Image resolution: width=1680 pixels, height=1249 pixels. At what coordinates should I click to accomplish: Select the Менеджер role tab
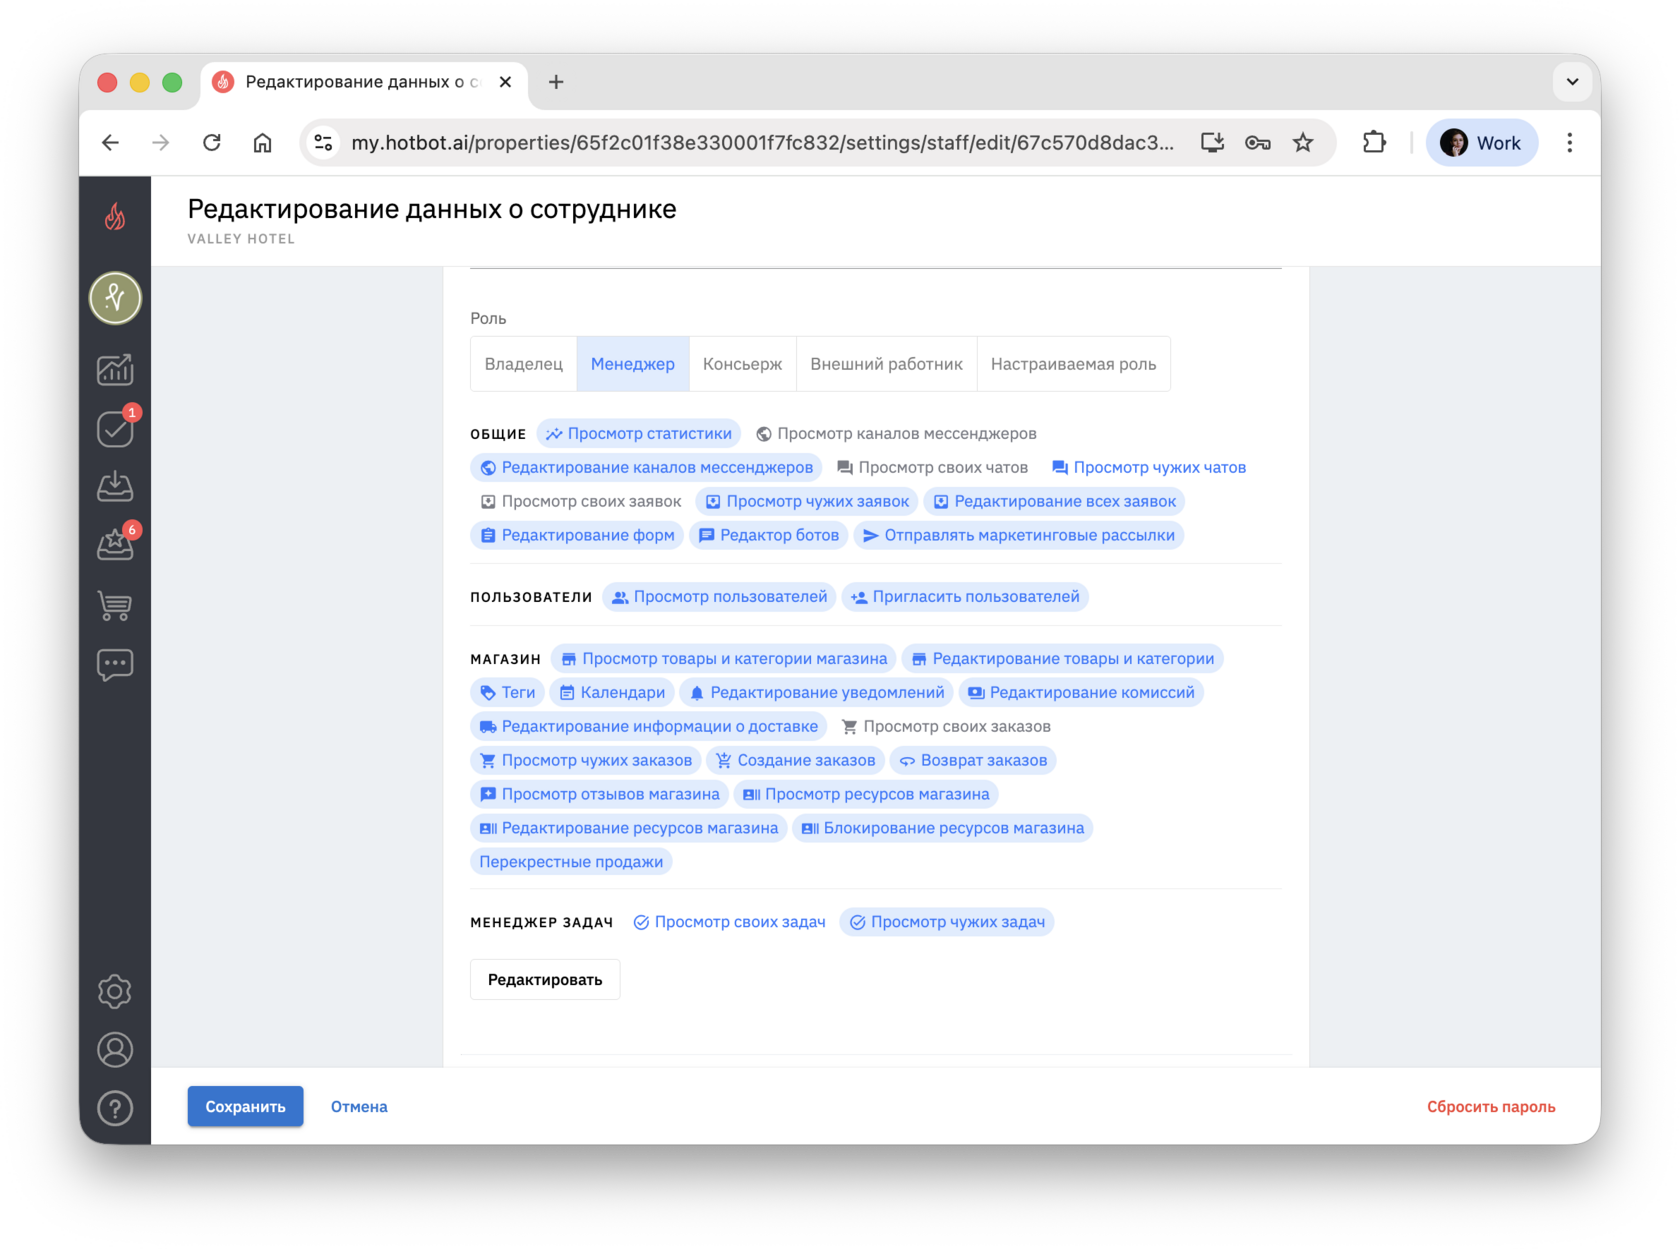633,364
